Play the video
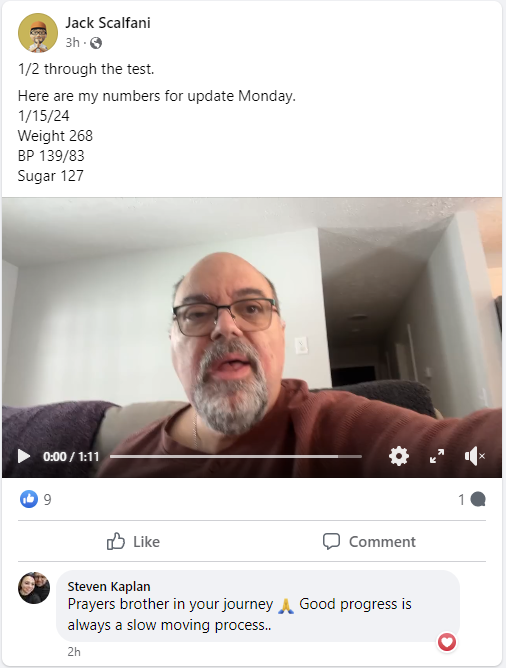This screenshot has width=506, height=668. (24, 456)
